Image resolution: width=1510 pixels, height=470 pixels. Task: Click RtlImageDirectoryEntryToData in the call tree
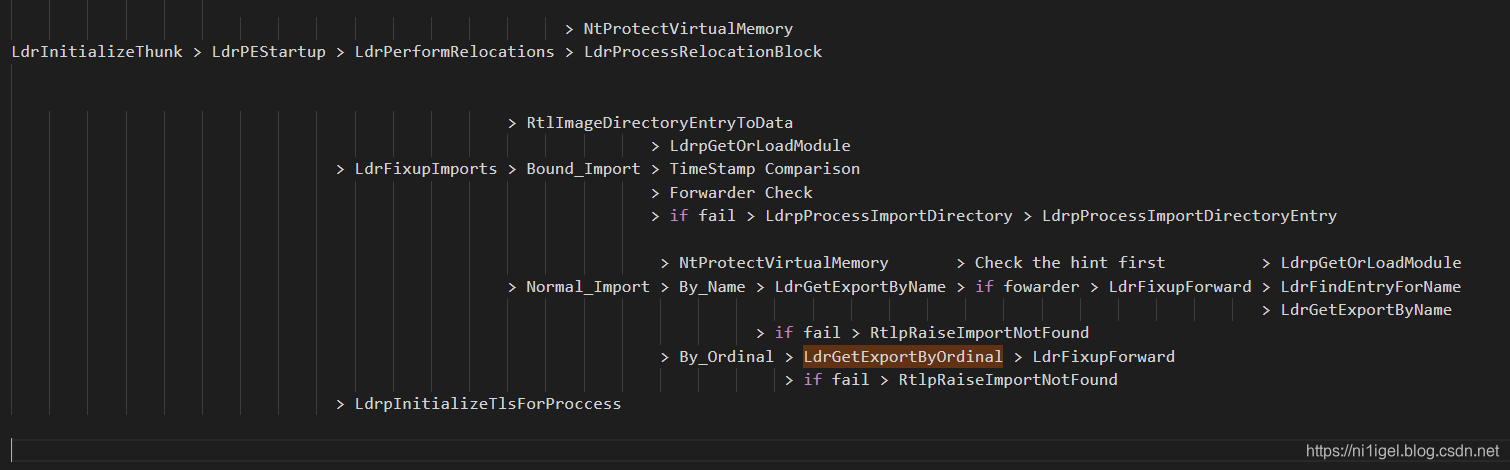point(660,123)
